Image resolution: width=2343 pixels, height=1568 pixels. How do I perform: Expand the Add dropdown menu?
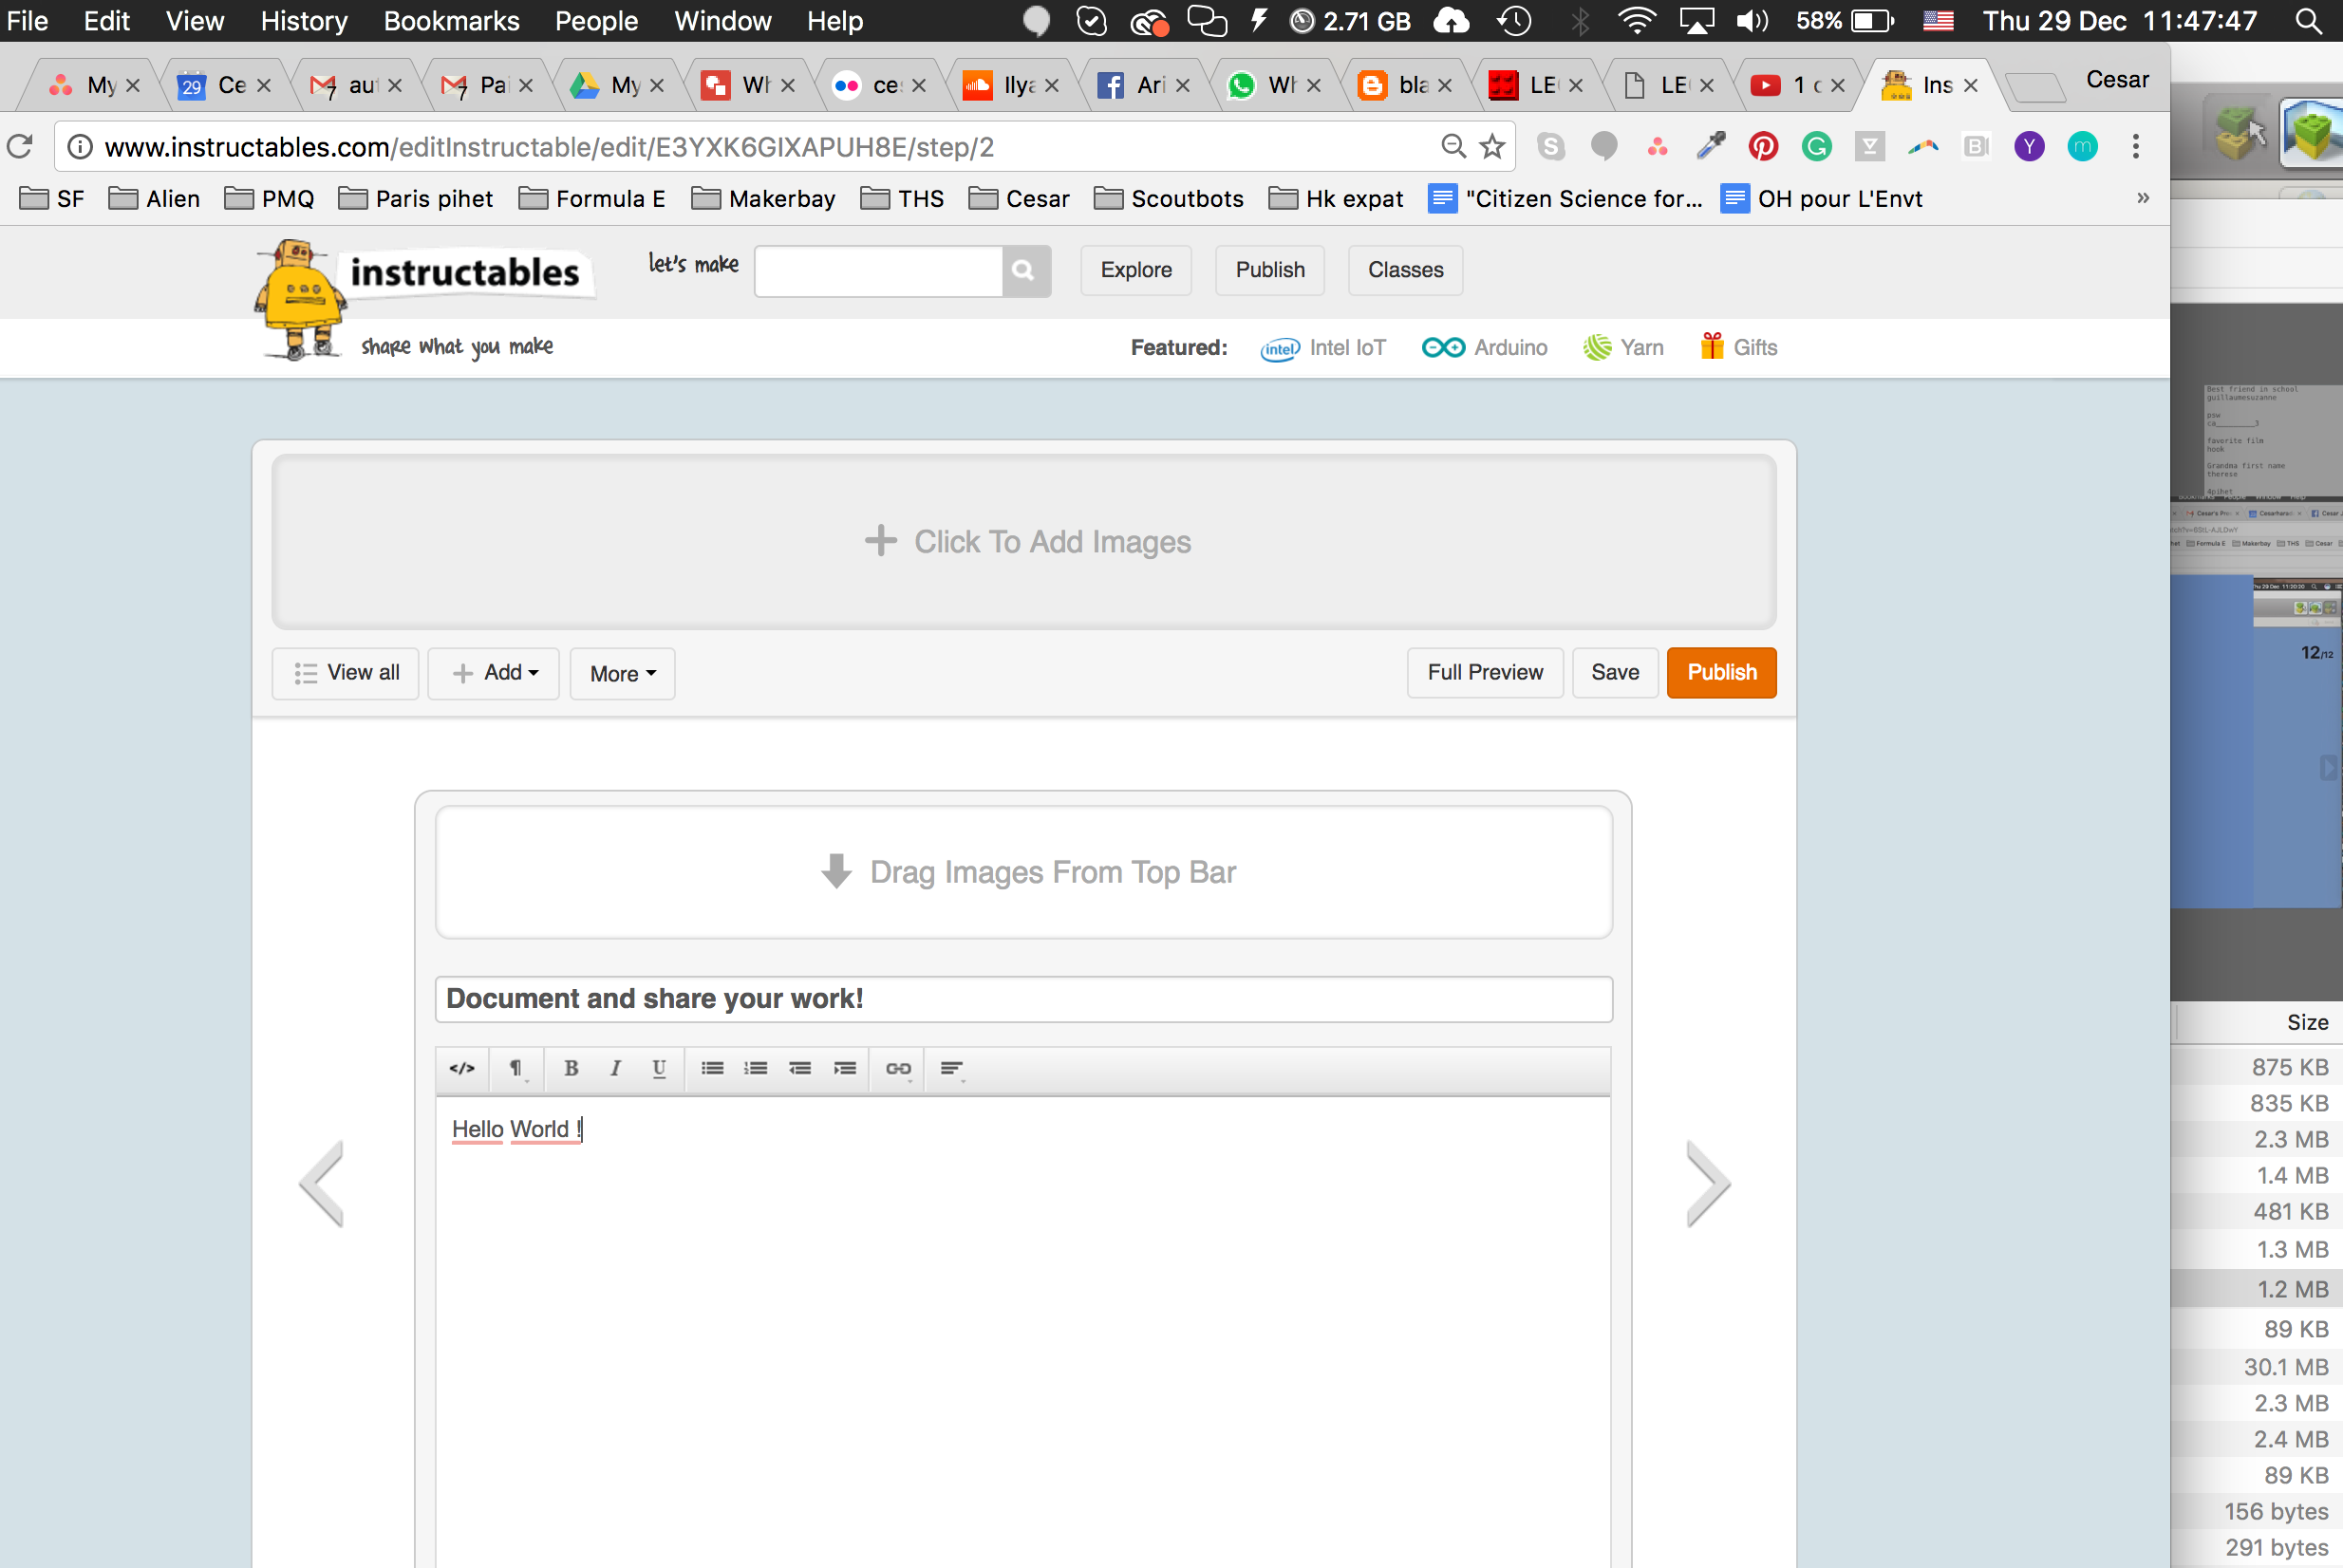coord(492,672)
